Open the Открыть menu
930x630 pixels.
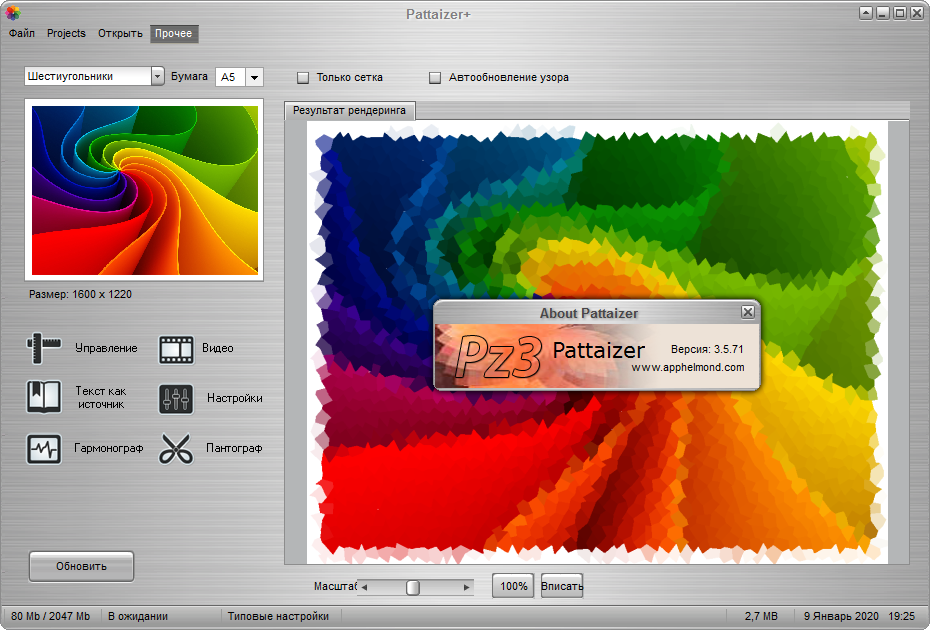click(120, 33)
